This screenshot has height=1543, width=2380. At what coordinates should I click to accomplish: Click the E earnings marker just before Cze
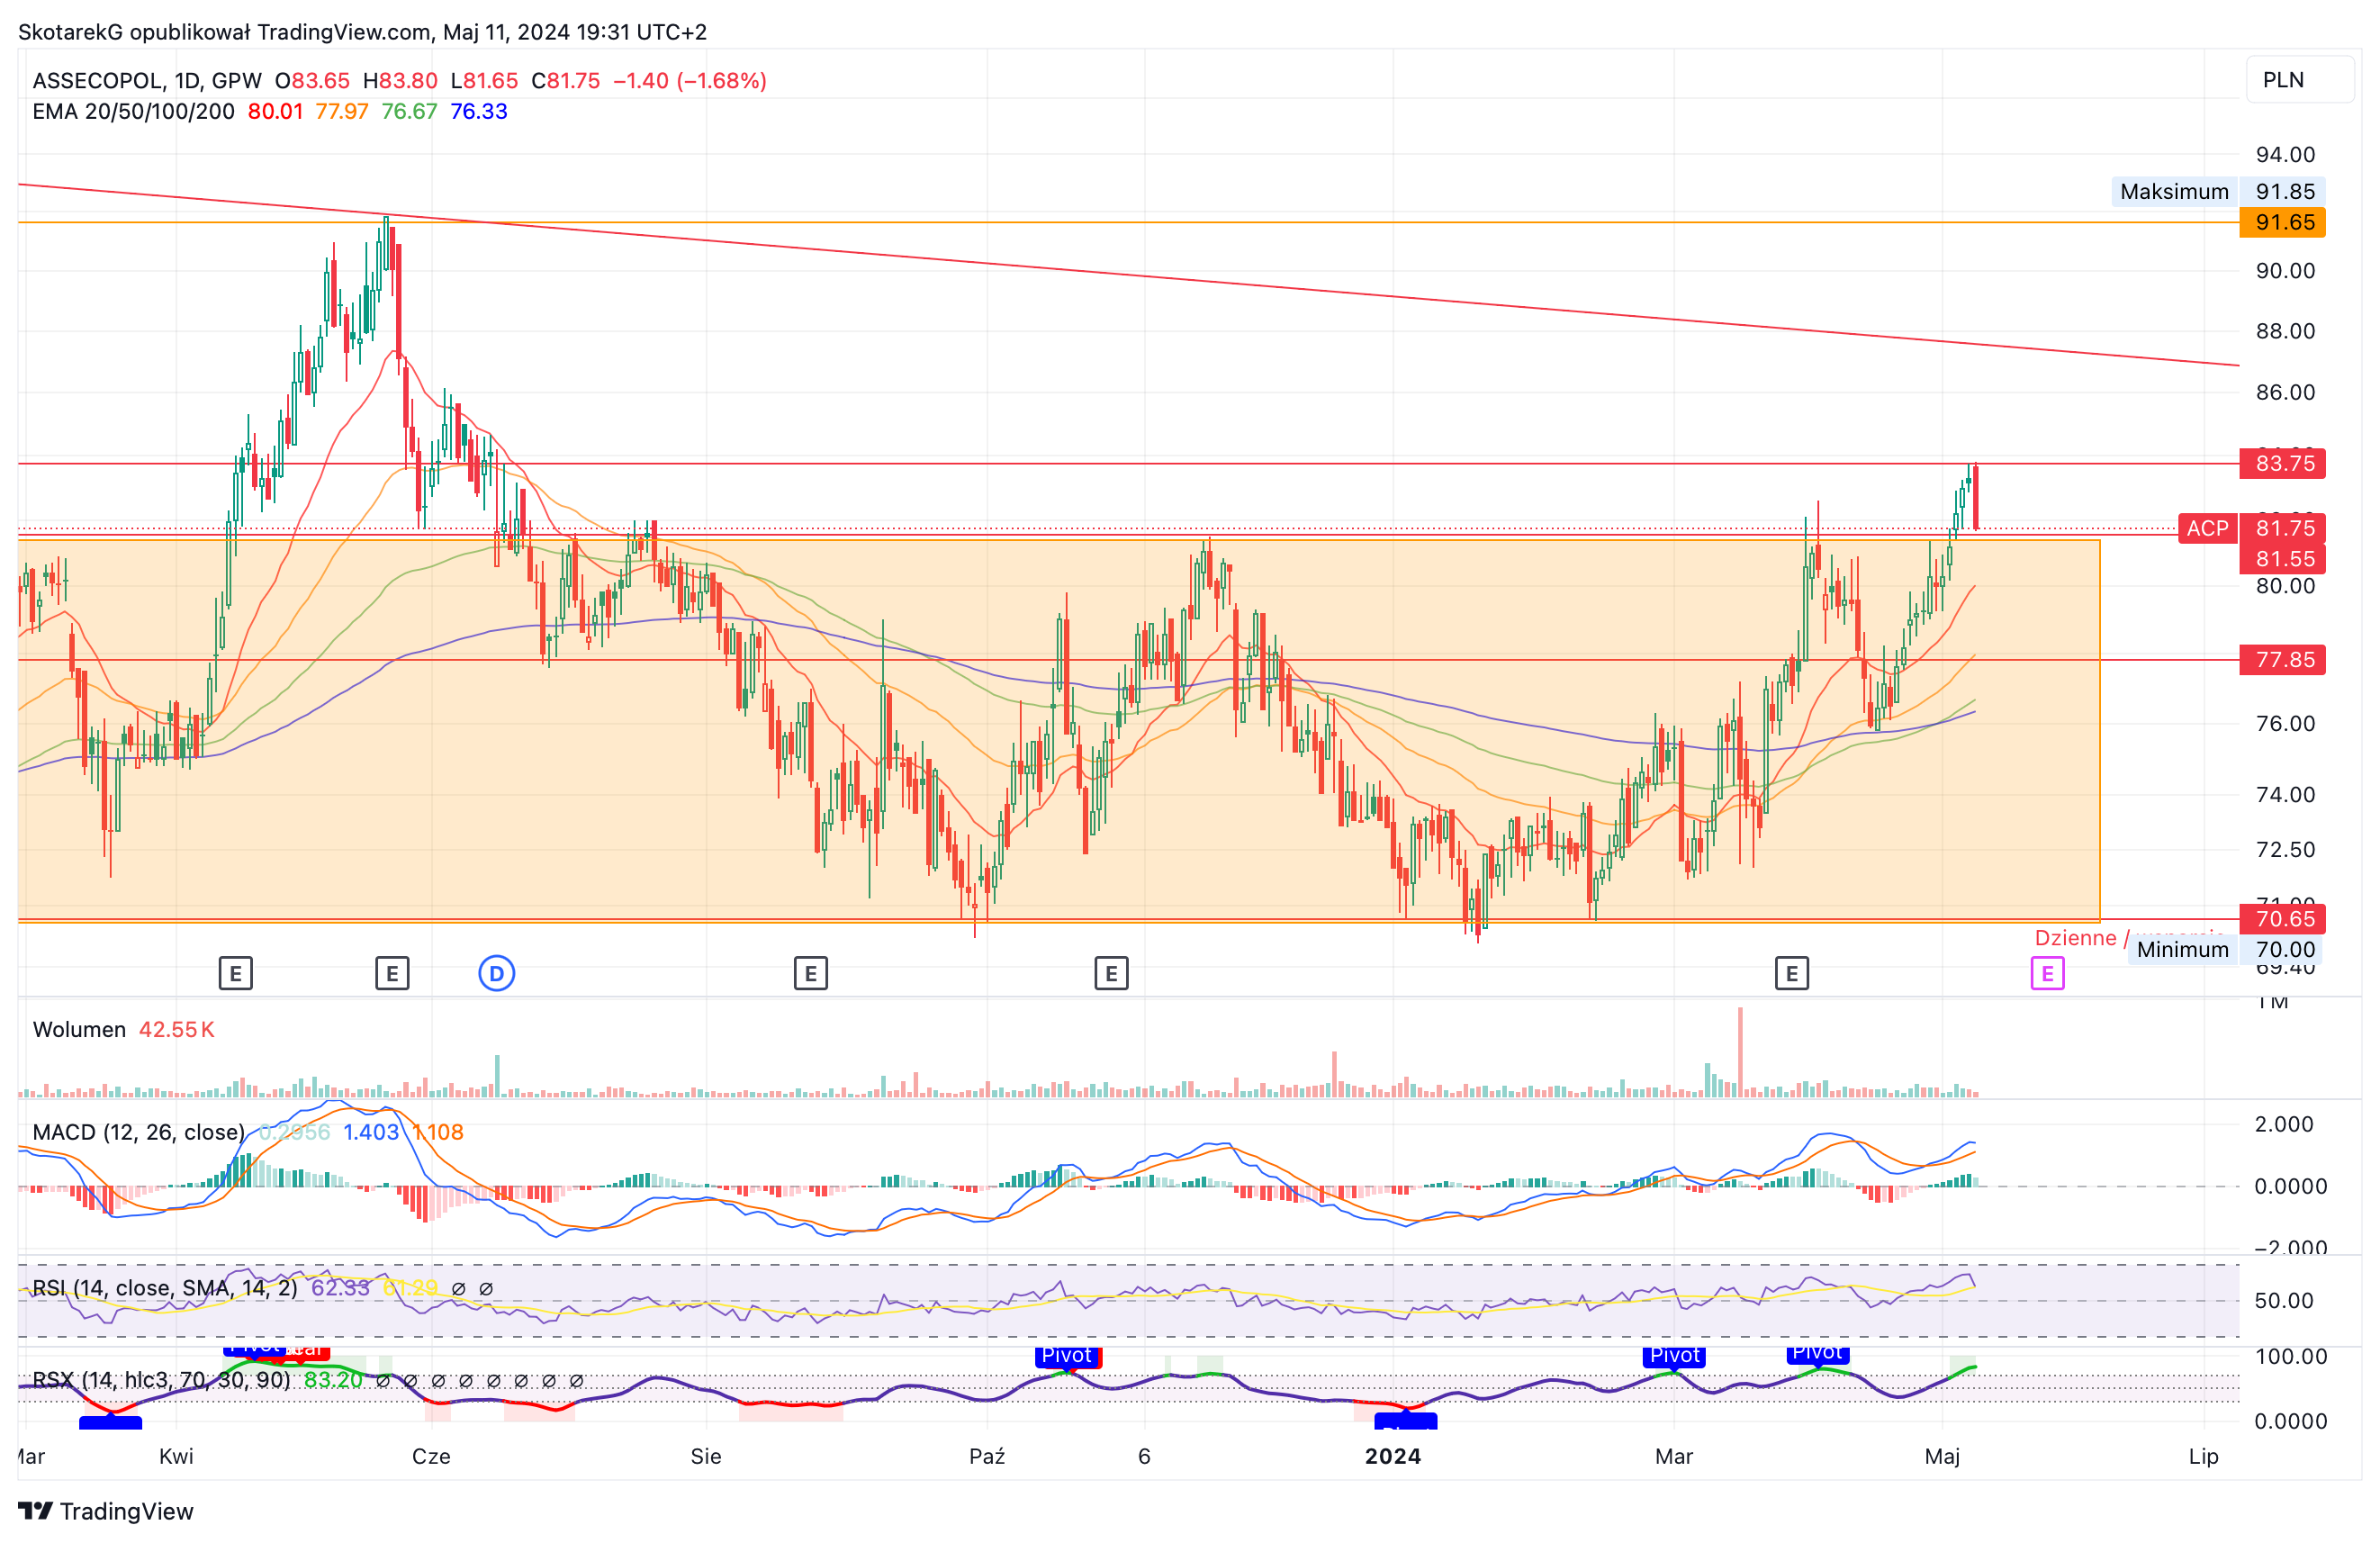(x=392, y=973)
